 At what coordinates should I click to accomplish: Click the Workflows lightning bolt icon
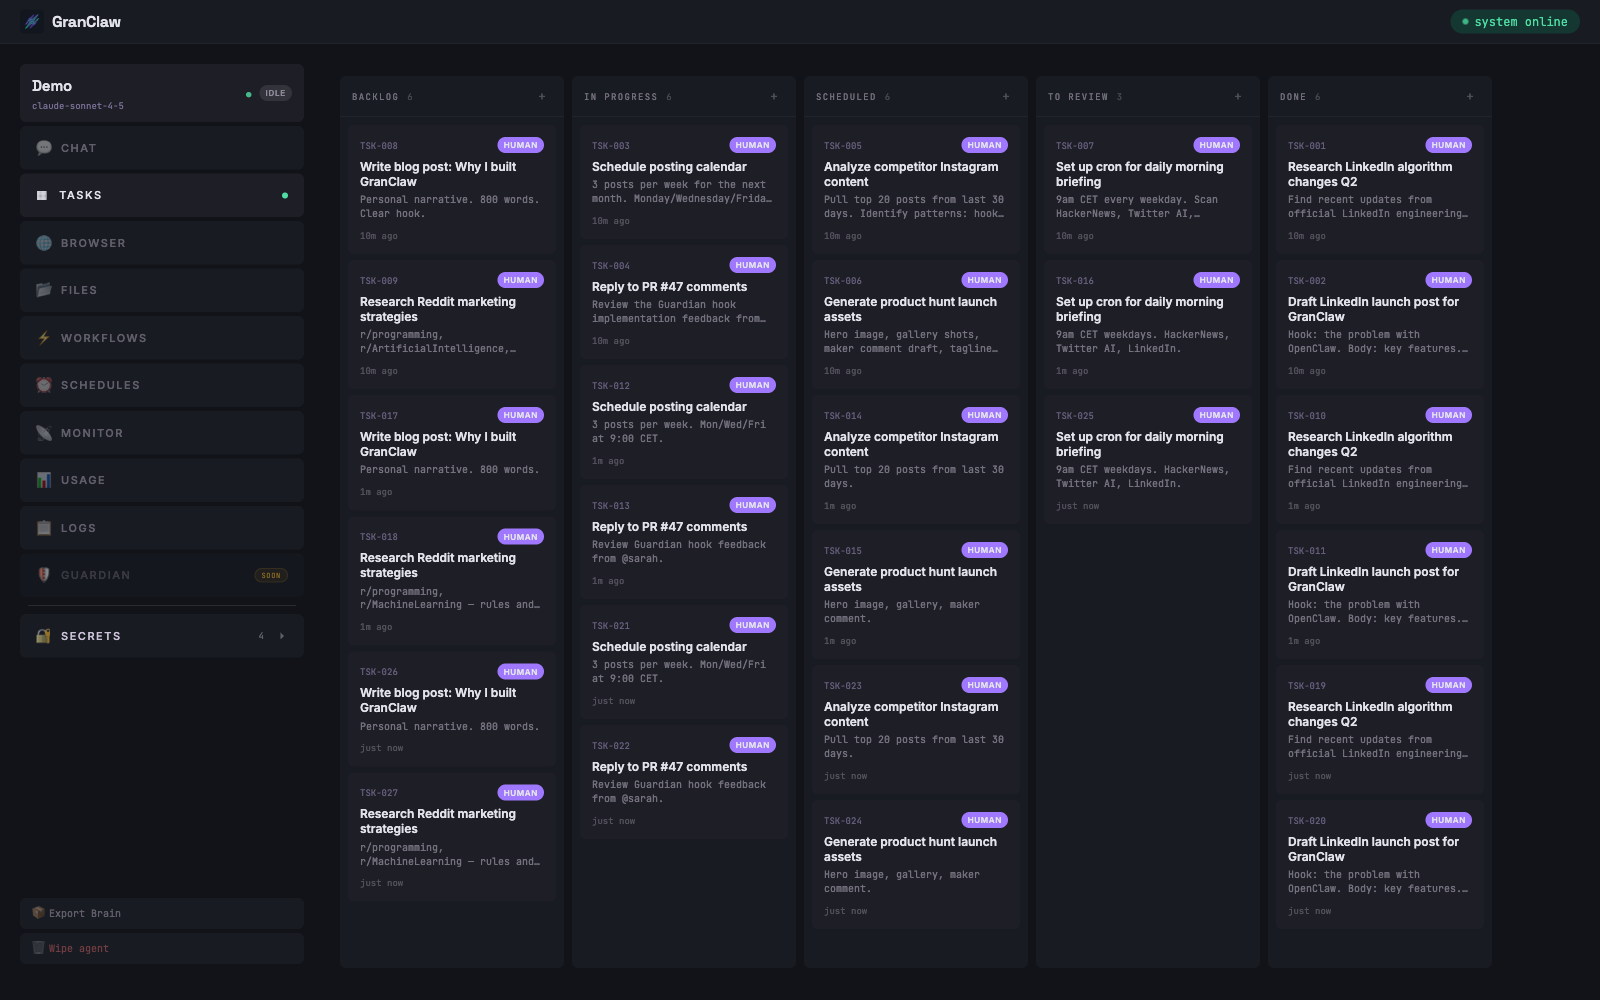click(43, 337)
